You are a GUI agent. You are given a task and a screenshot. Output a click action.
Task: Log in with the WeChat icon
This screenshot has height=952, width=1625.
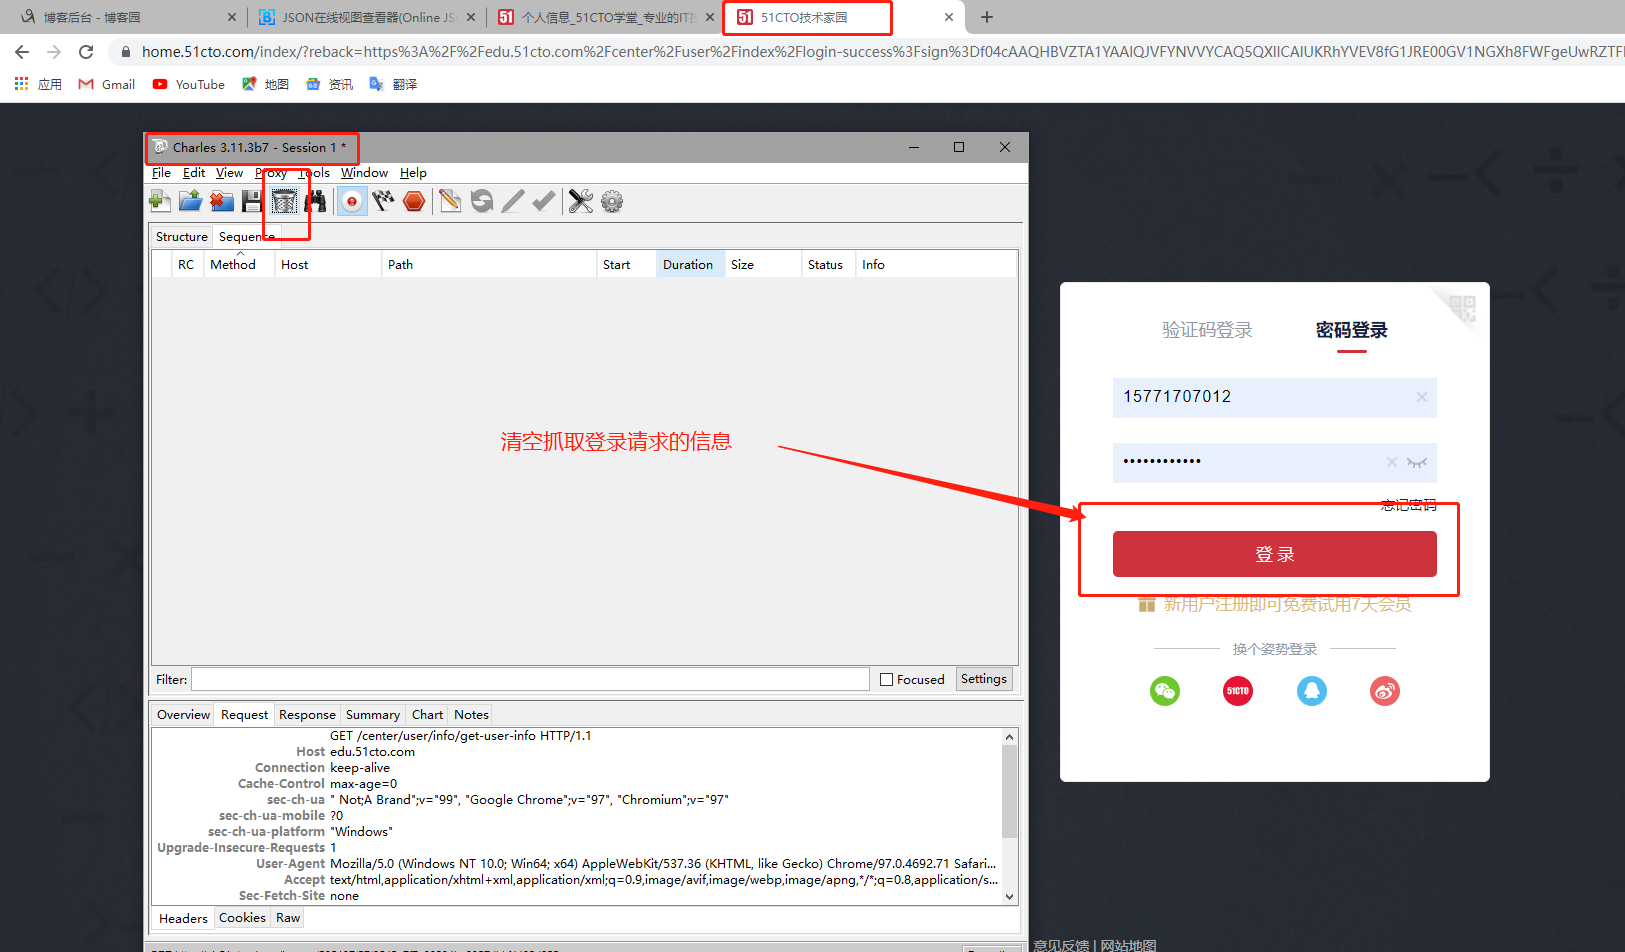(1165, 691)
